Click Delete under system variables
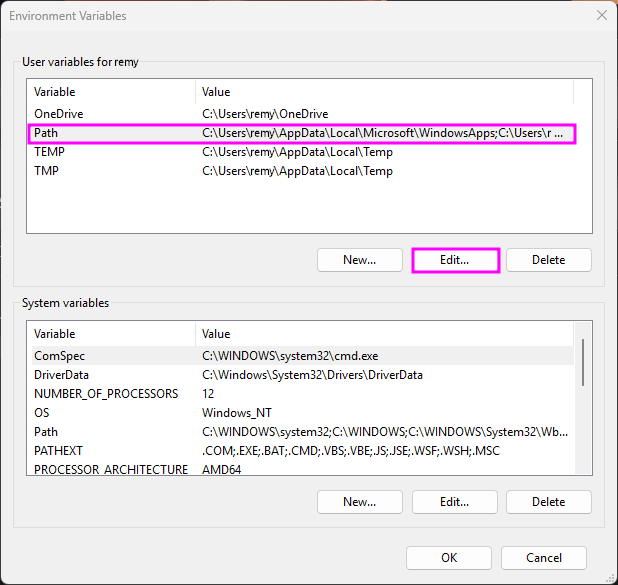Viewport: 618px width, 585px height. [x=548, y=502]
